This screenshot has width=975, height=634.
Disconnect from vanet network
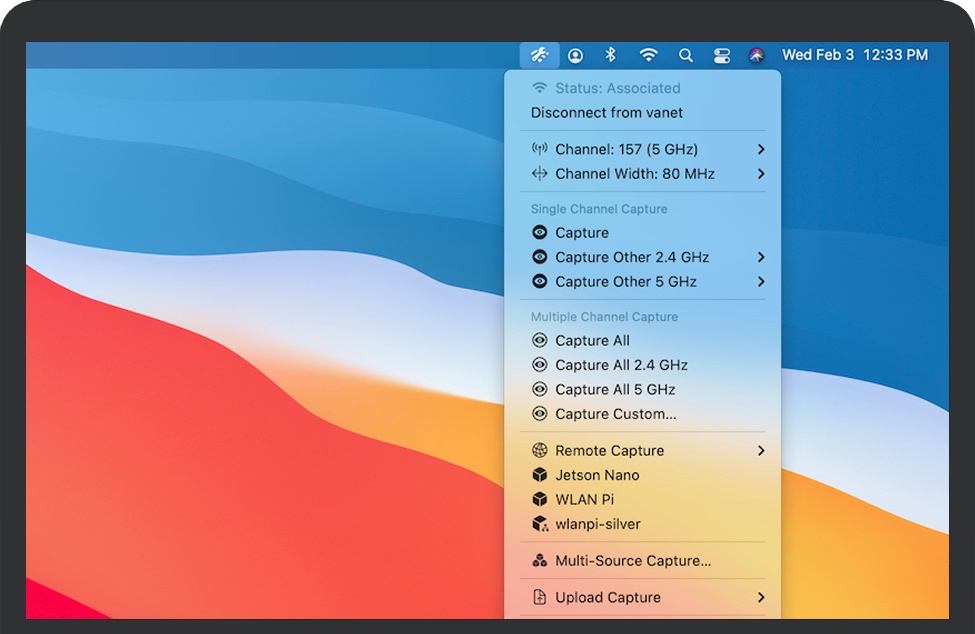(x=607, y=113)
